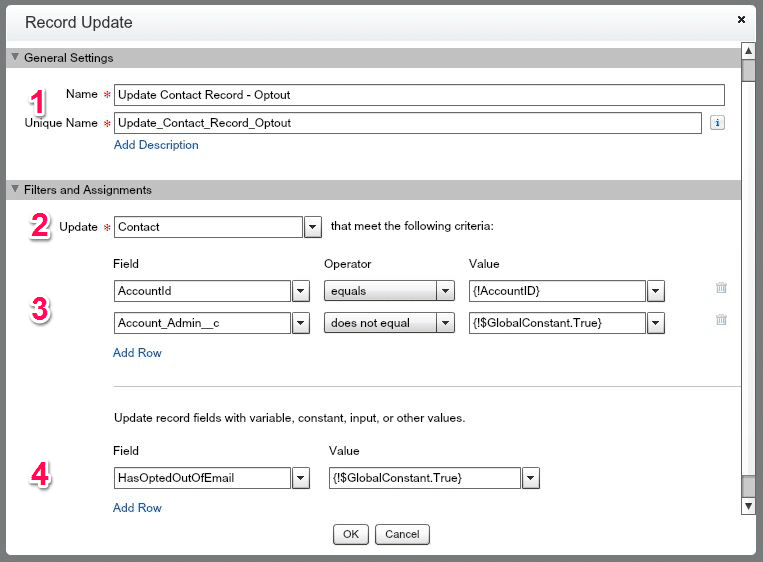Collapse the General Settings section

coord(15,57)
